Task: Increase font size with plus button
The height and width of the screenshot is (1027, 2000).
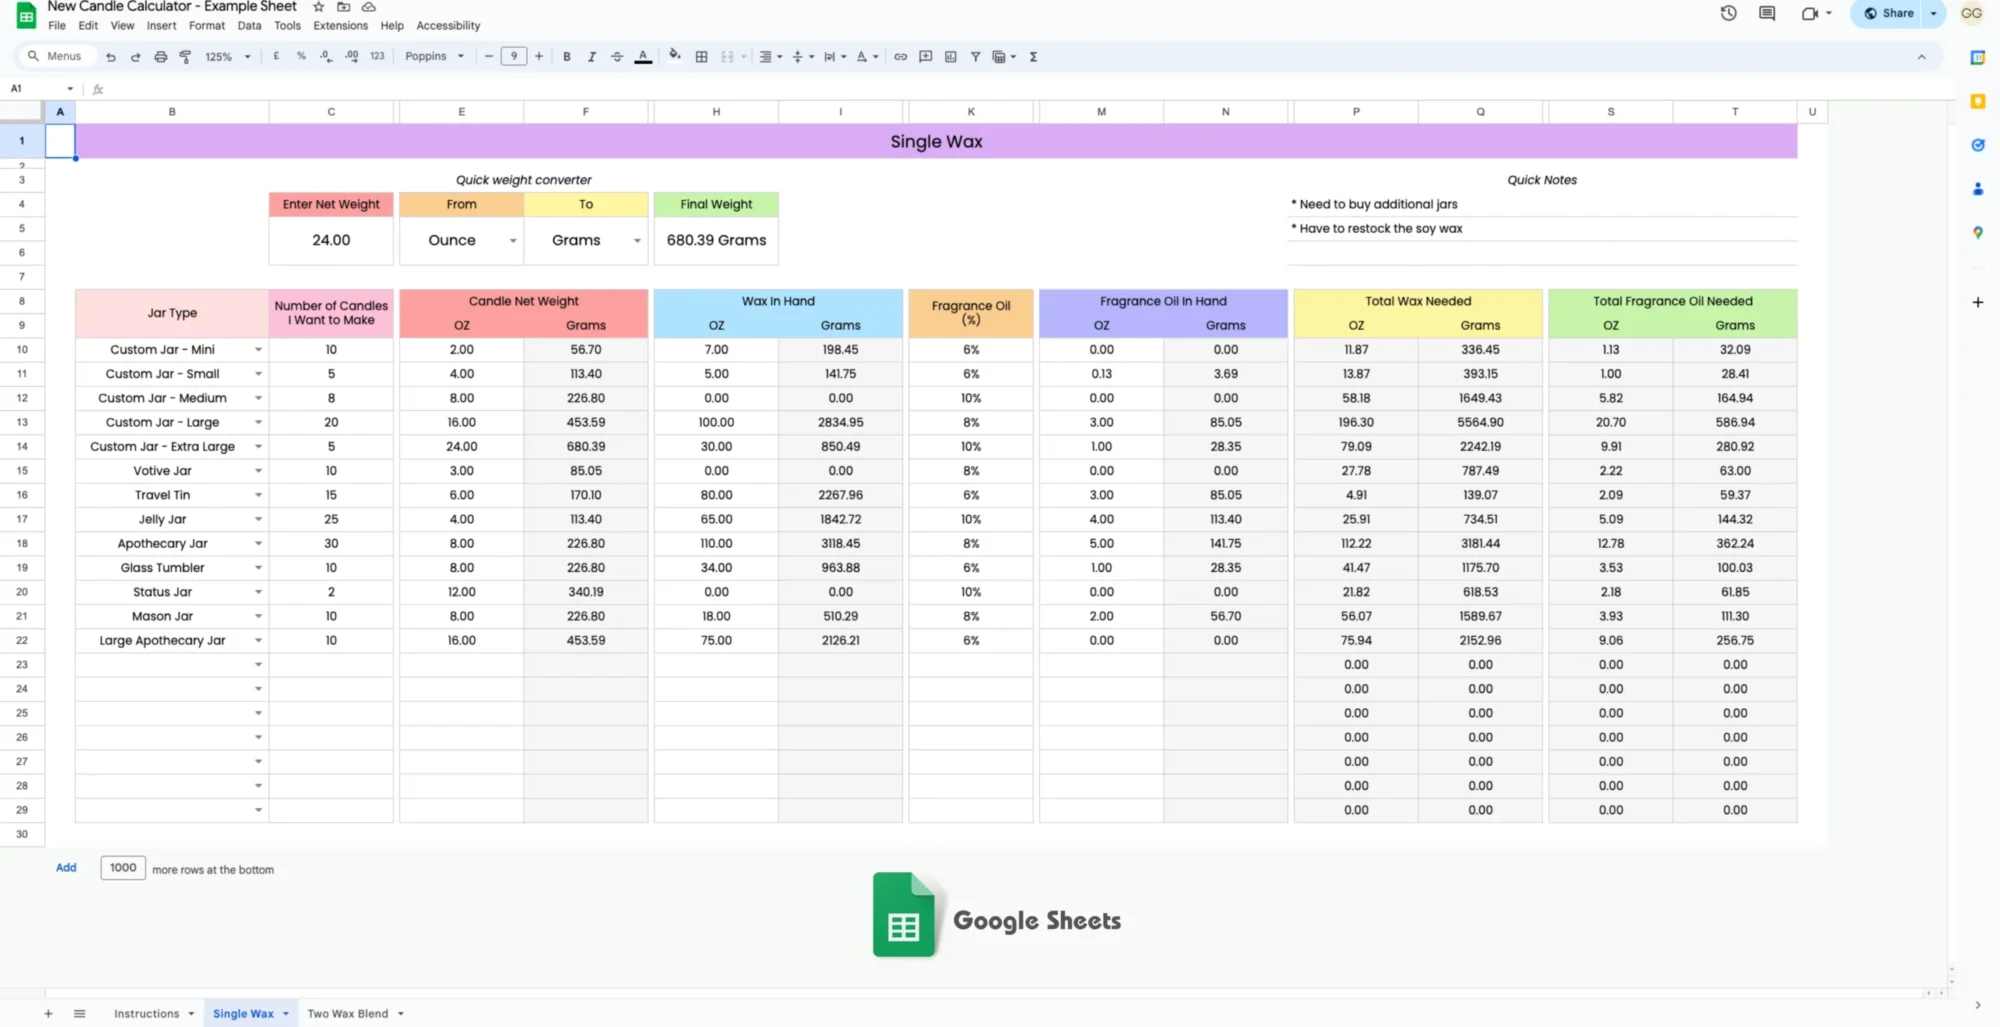Action: click(x=539, y=57)
